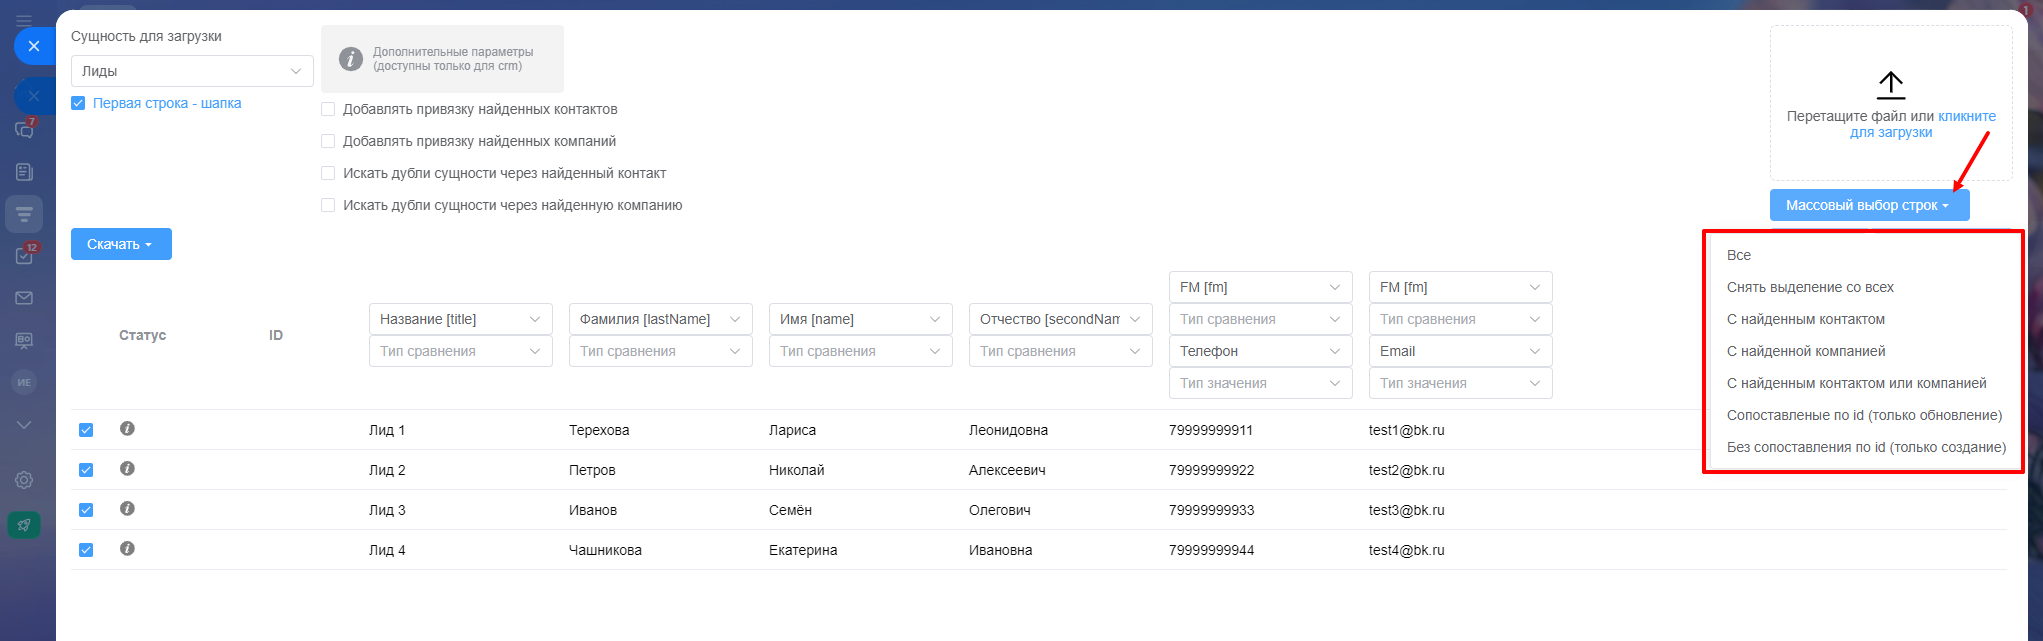
Task: Open the presentation board icon in the sidebar
Action: (24, 340)
